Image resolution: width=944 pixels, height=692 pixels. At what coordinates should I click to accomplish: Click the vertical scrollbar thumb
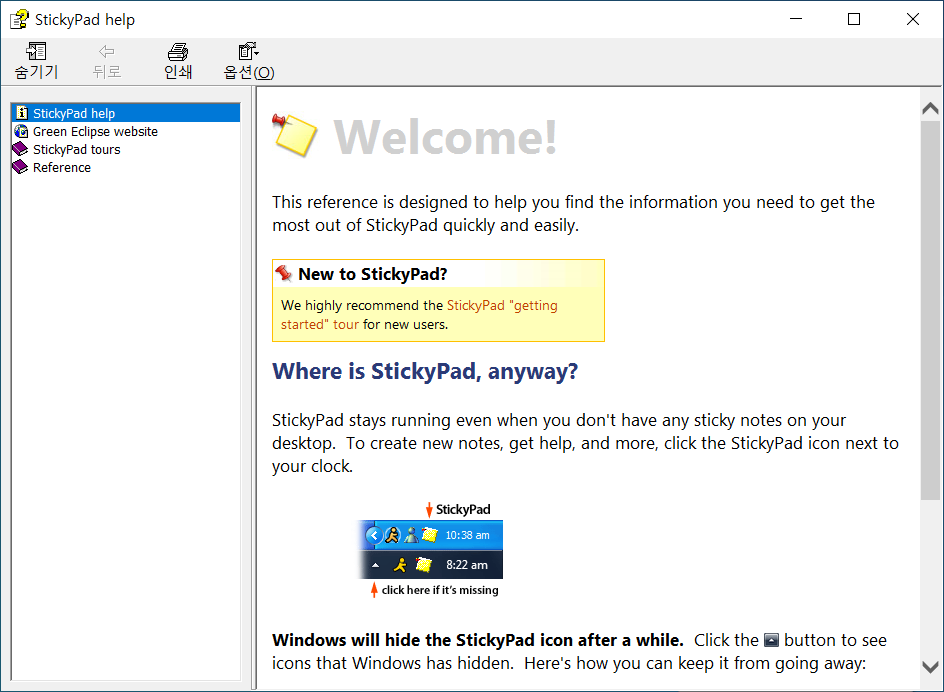[930, 310]
